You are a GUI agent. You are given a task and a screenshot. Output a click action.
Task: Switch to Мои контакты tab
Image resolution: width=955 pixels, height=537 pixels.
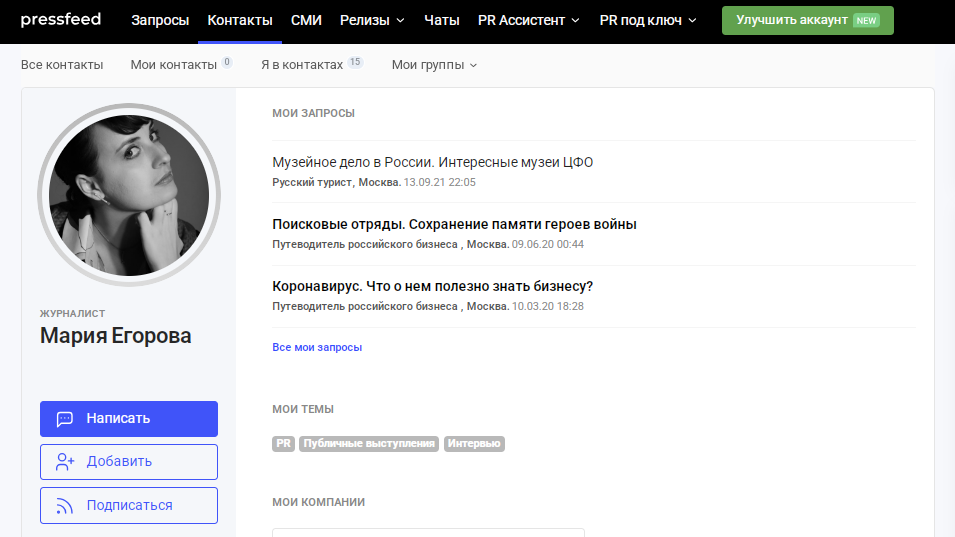(181, 65)
